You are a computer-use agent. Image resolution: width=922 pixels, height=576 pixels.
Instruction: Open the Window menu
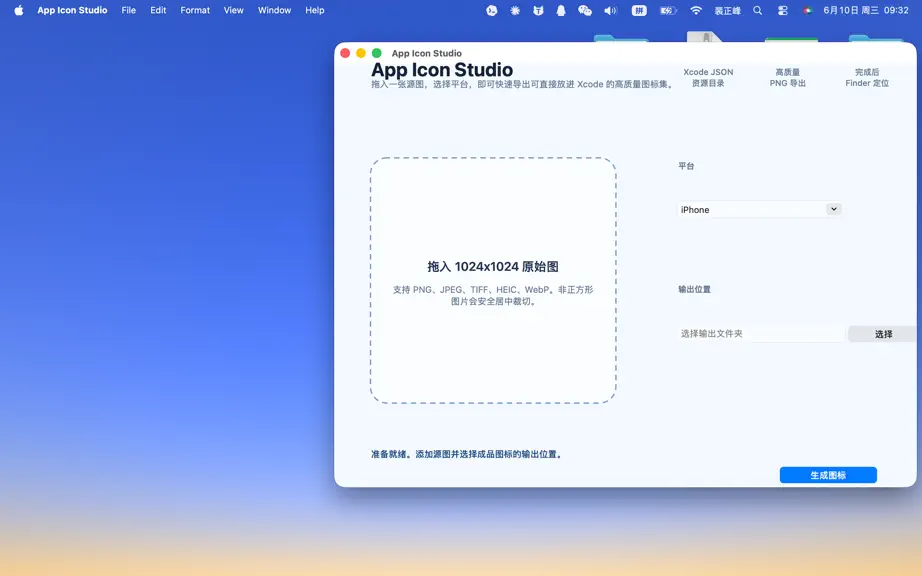pos(275,10)
